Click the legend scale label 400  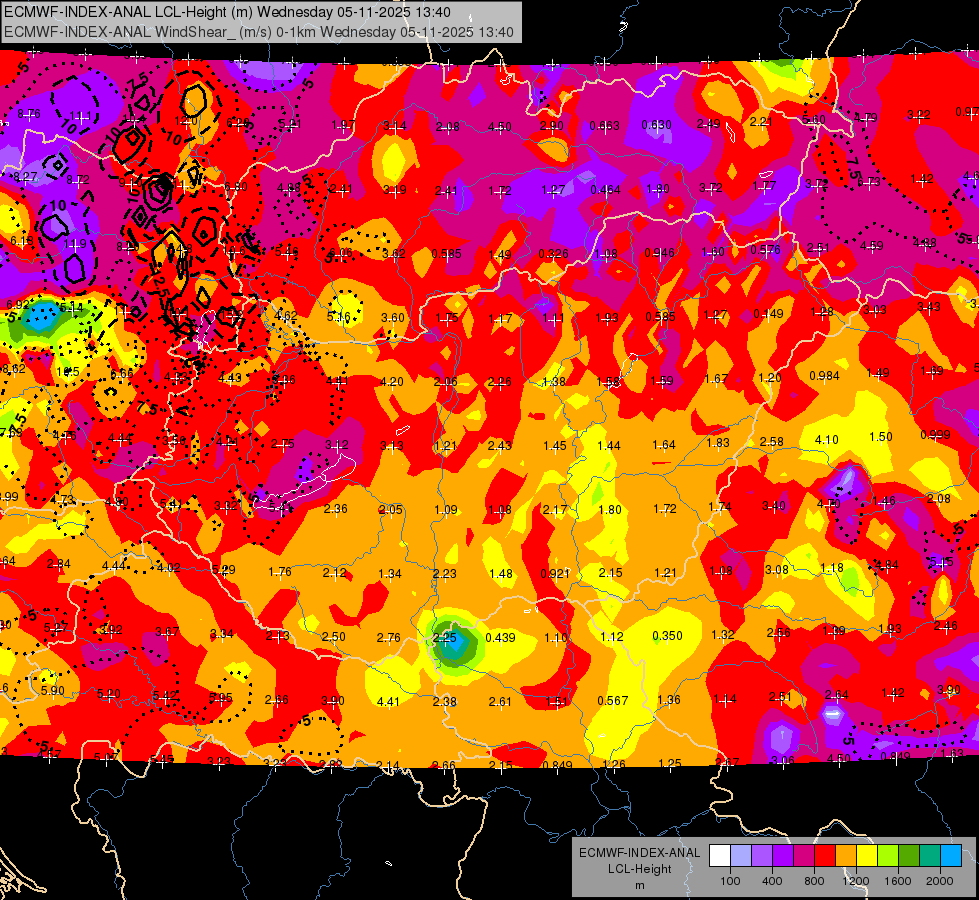pos(772,881)
